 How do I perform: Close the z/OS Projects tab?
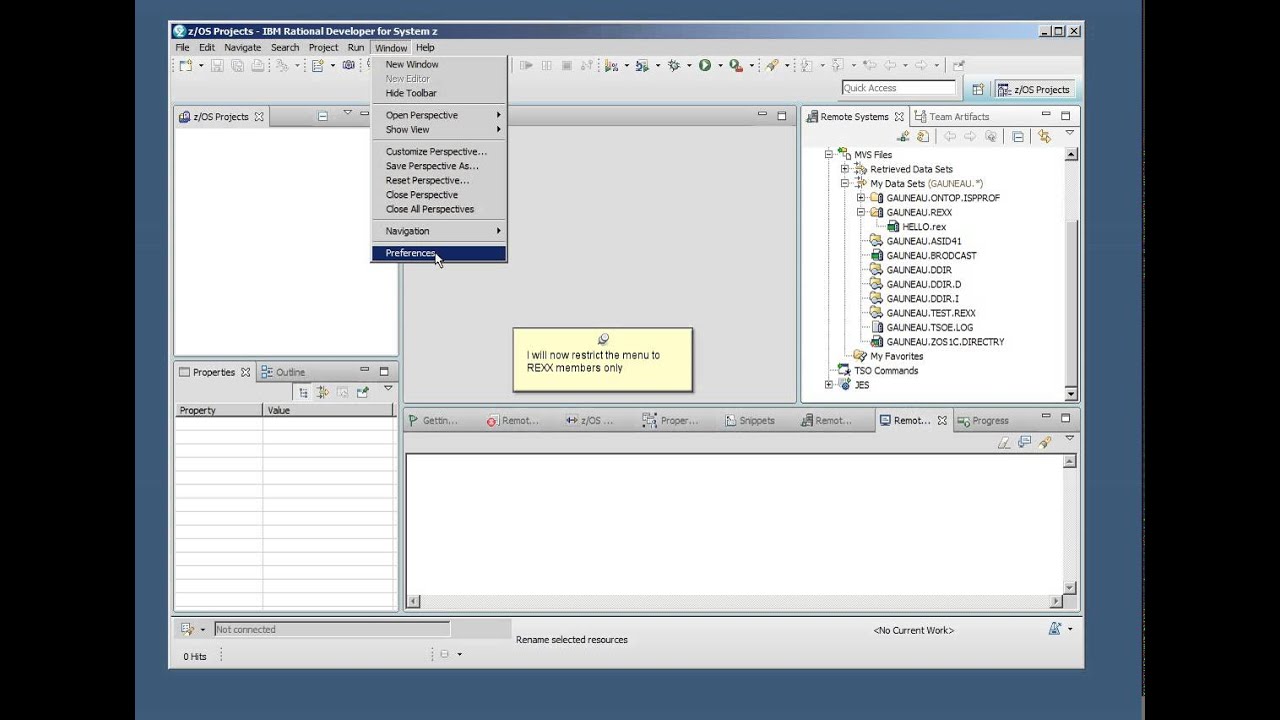point(259,117)
